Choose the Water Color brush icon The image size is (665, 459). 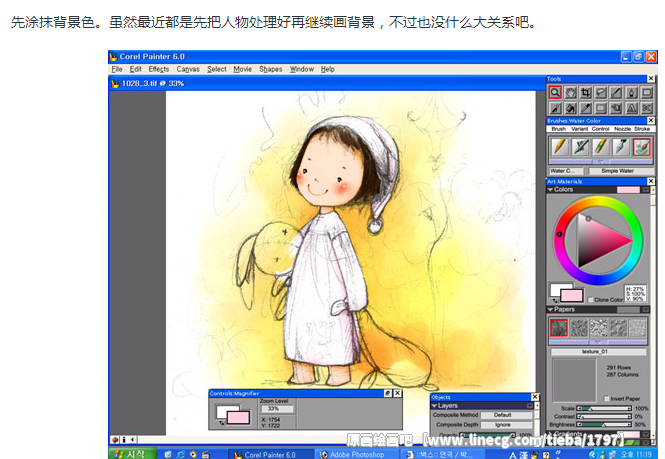(x=642, y=147)
